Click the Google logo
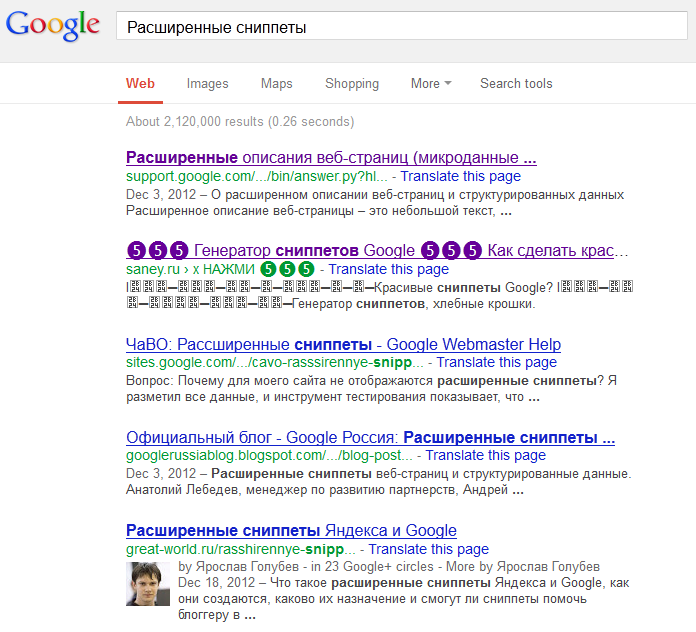The width and height of the screenshot is (696, 632). [52, 25]
